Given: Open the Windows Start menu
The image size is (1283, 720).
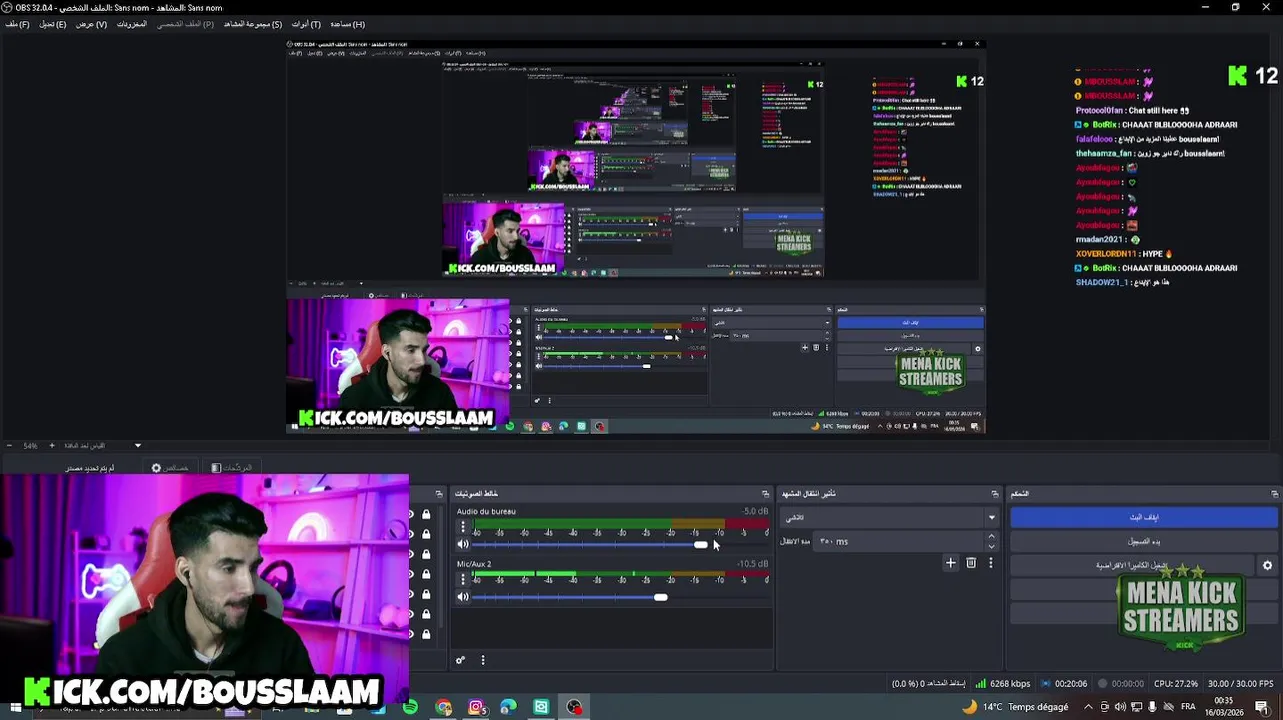Looking at the screenshot, I should 14,708.
